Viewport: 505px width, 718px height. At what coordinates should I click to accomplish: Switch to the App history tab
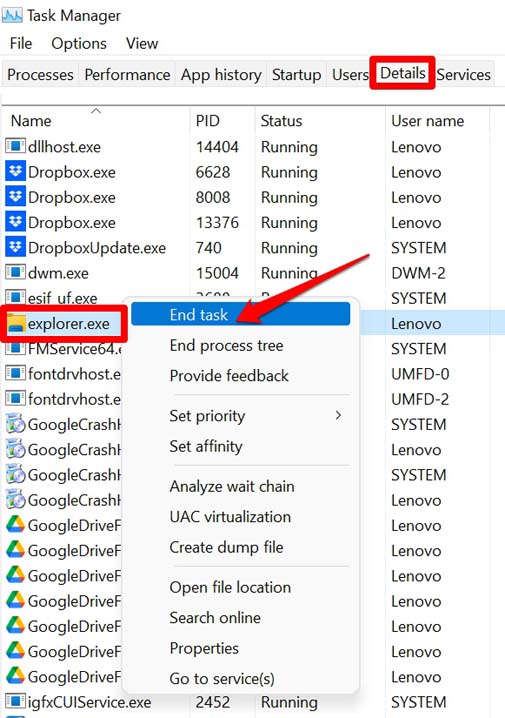(221, 75)
